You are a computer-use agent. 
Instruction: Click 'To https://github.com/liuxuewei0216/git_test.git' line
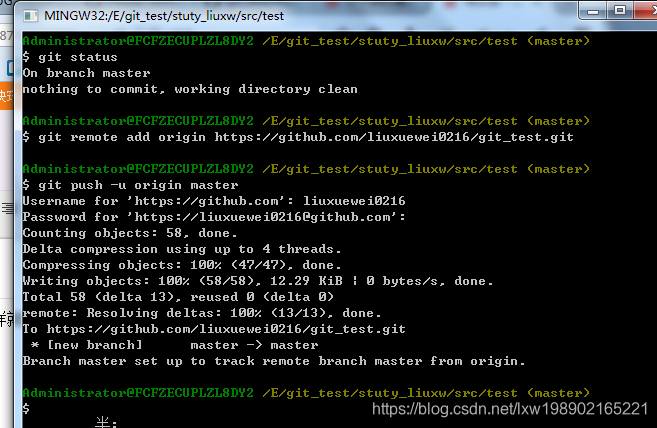(214, 329)
